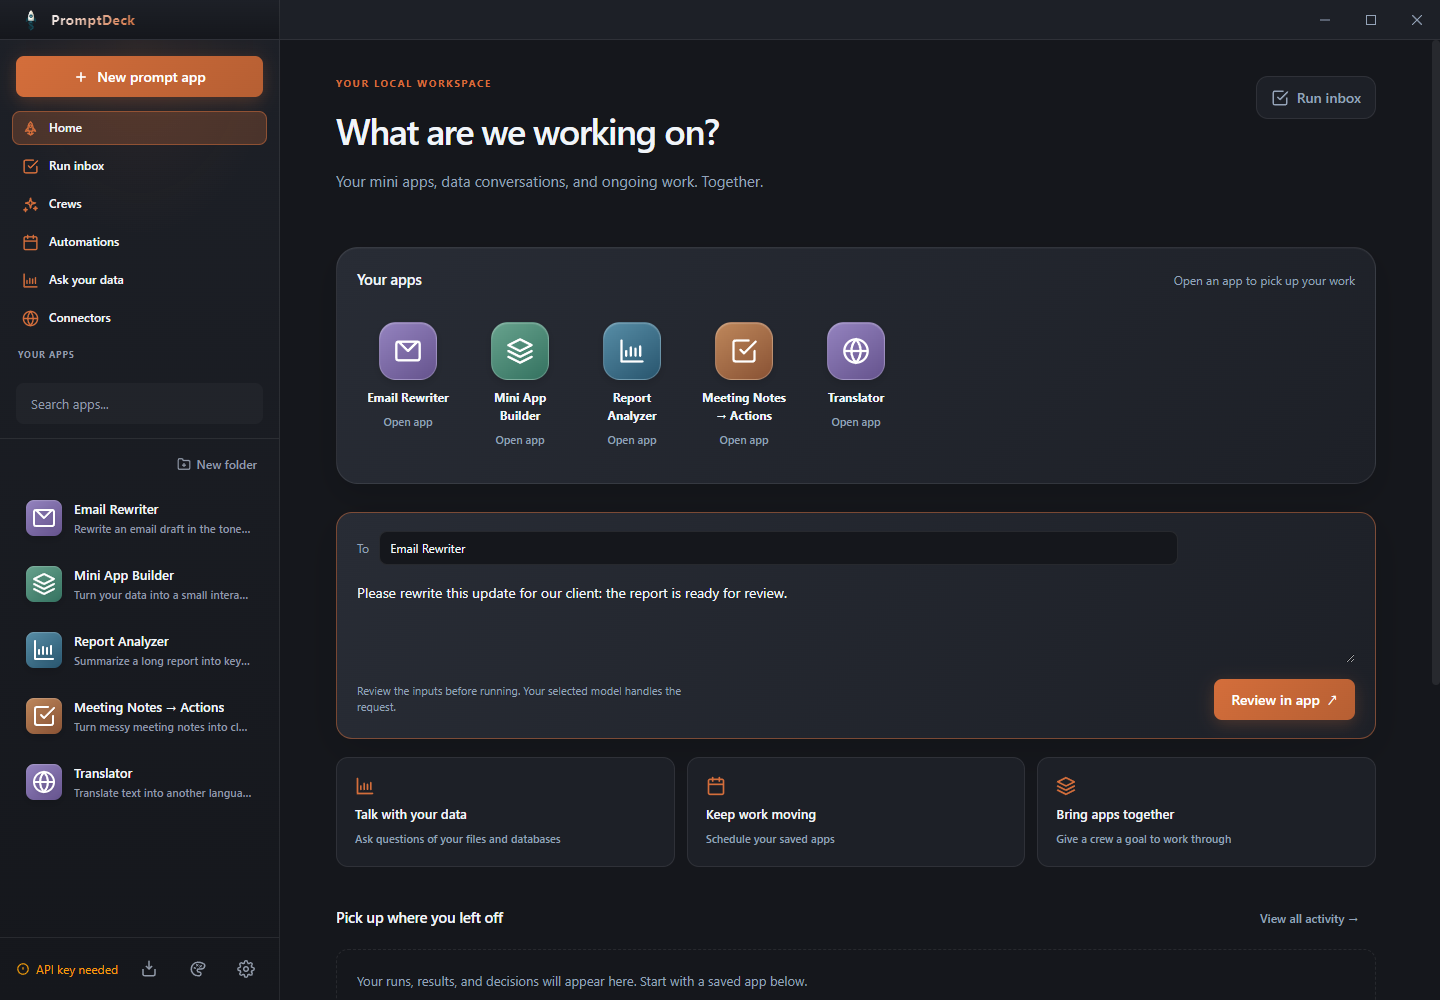Open the theme palette icon
The height and width of the screenshot is (1000, 1440).
pyautogui.click(x=198, y=969)
